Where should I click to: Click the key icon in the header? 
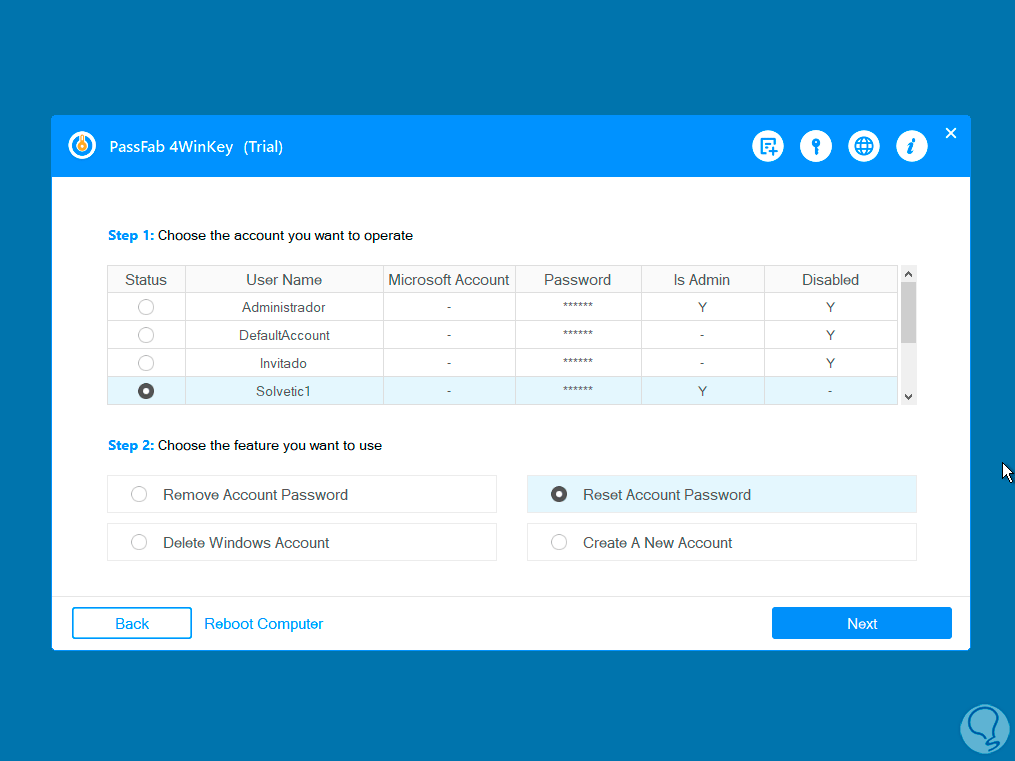pos(816,146)
